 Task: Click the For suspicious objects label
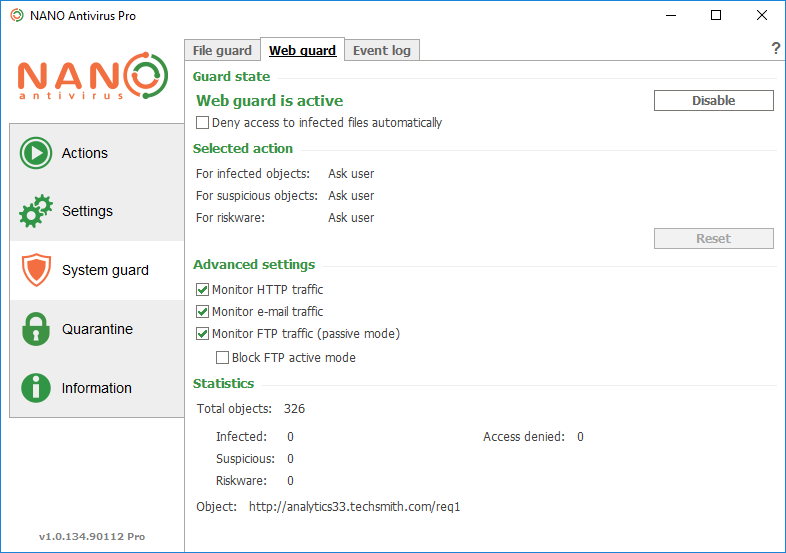coord(257,196)
